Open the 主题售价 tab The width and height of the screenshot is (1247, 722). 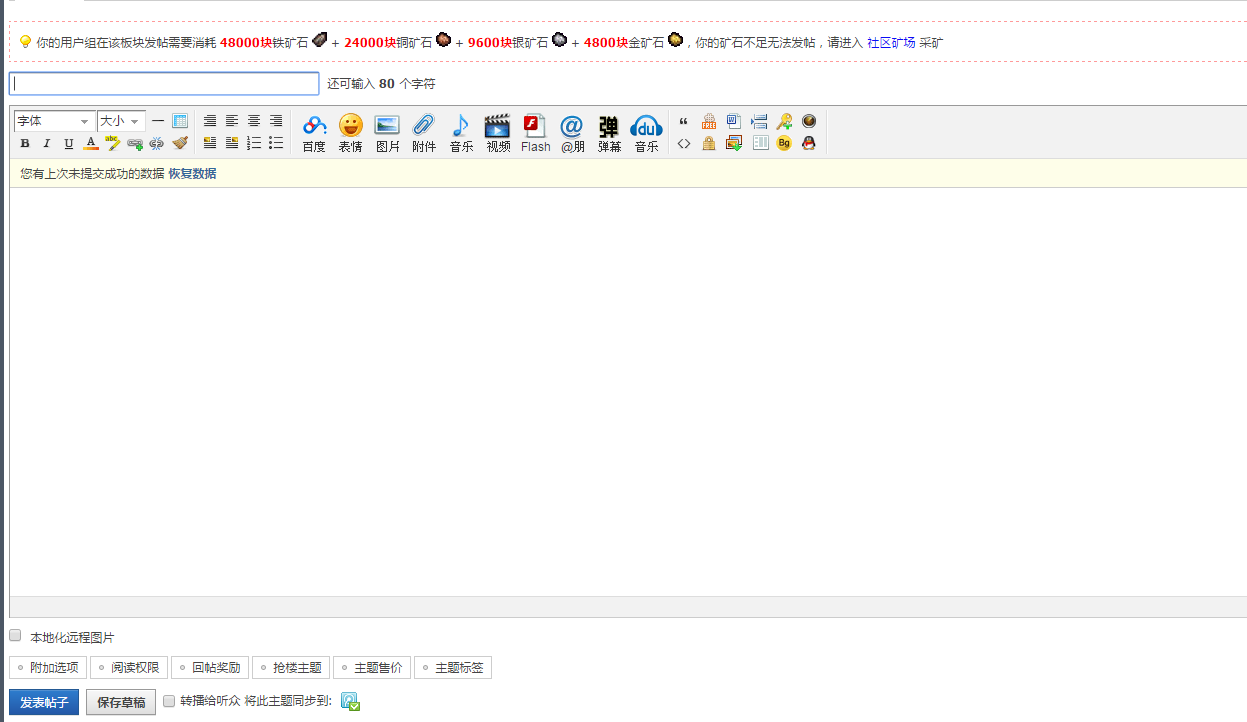coord(372,668)
